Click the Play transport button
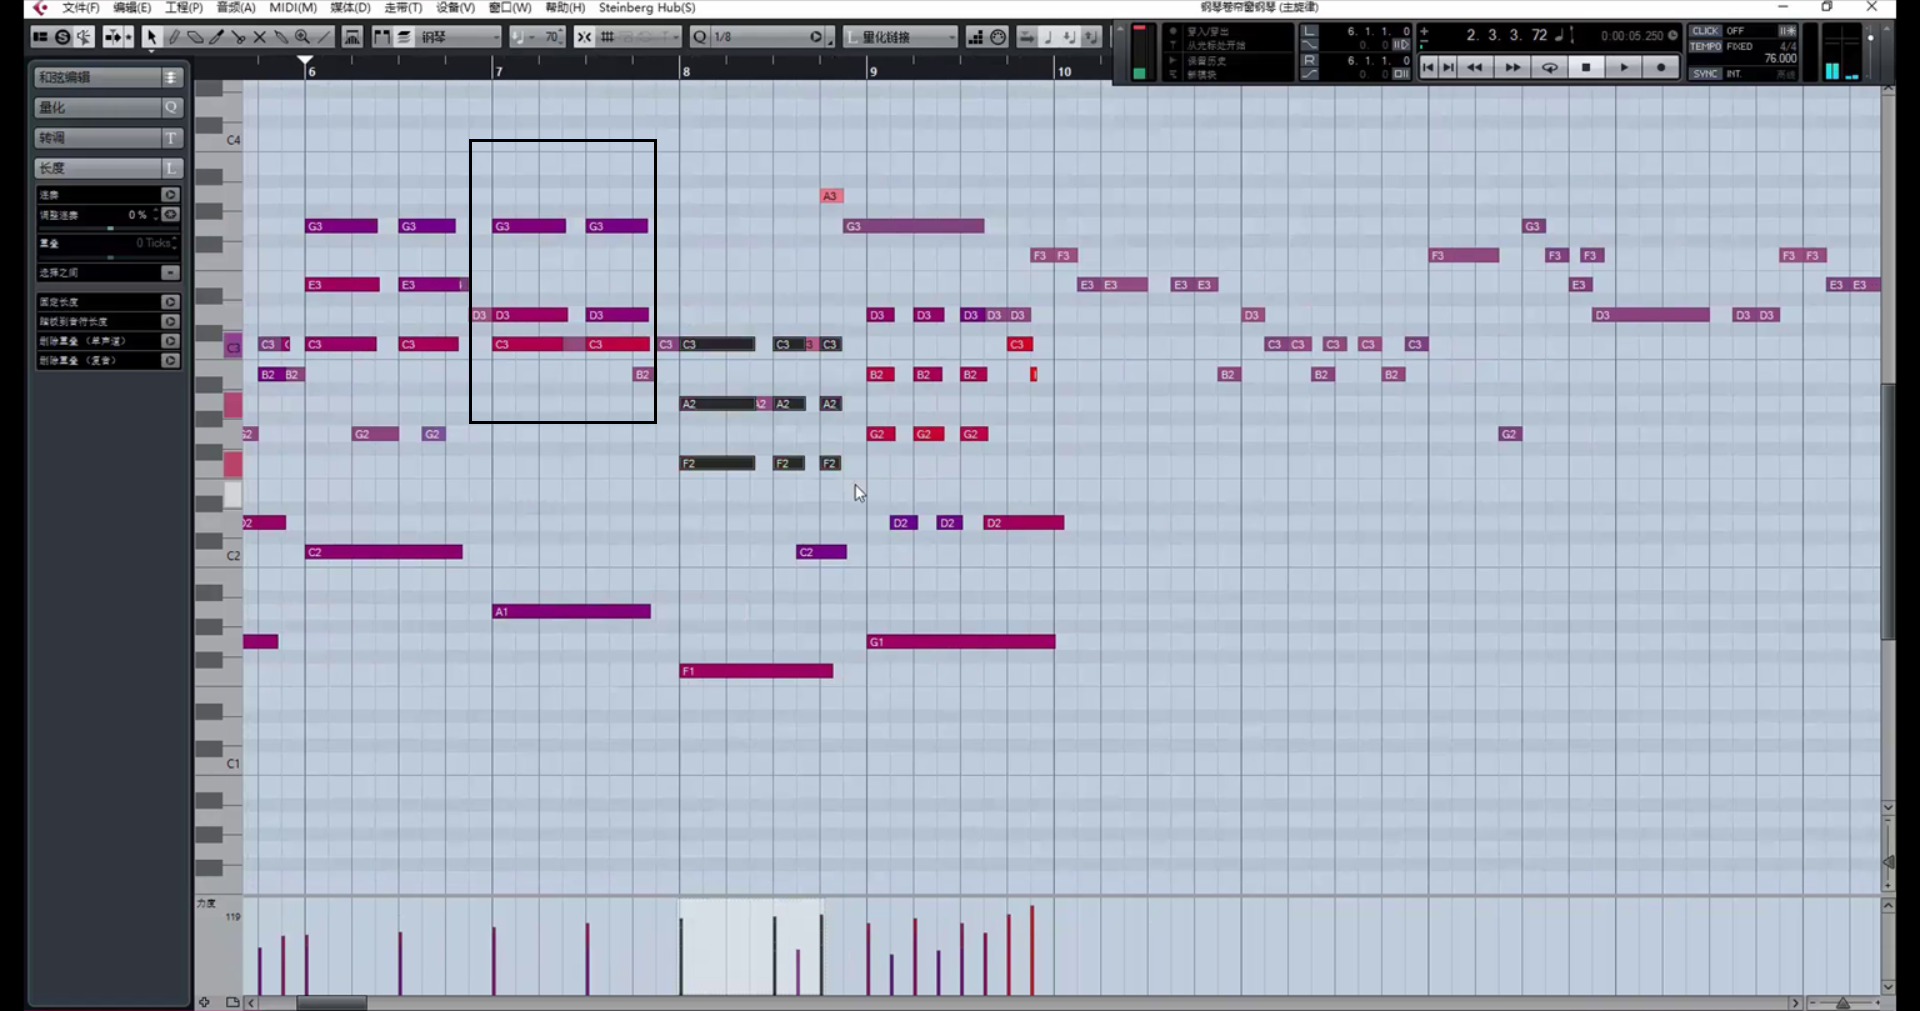The image size is (1920, 1011). pos(1624,68)
